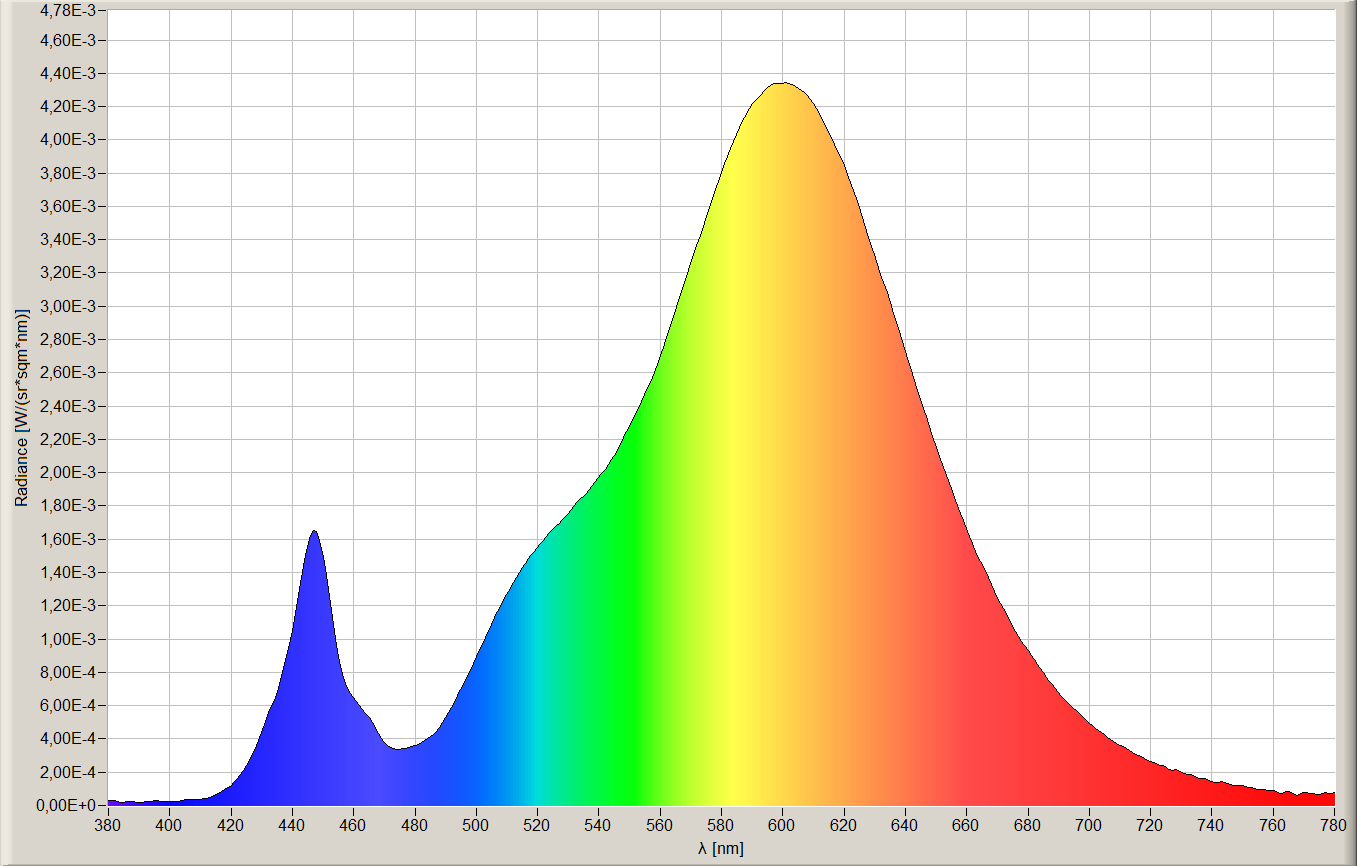Select the 380 x-axis tick label
The width and height of the screenshot is (1357, 866).
coord(108,825)
